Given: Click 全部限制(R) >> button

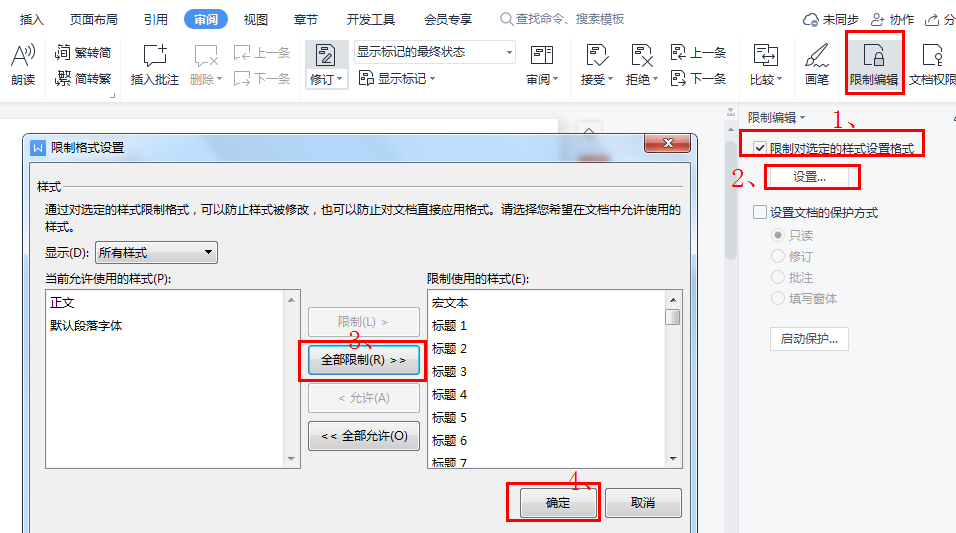Looking at the screenshot, I should pos(363,360).
